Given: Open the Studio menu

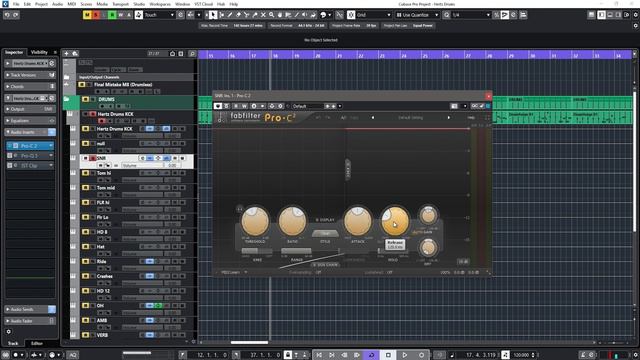Looking at the screenshot, I should point(139,4).
